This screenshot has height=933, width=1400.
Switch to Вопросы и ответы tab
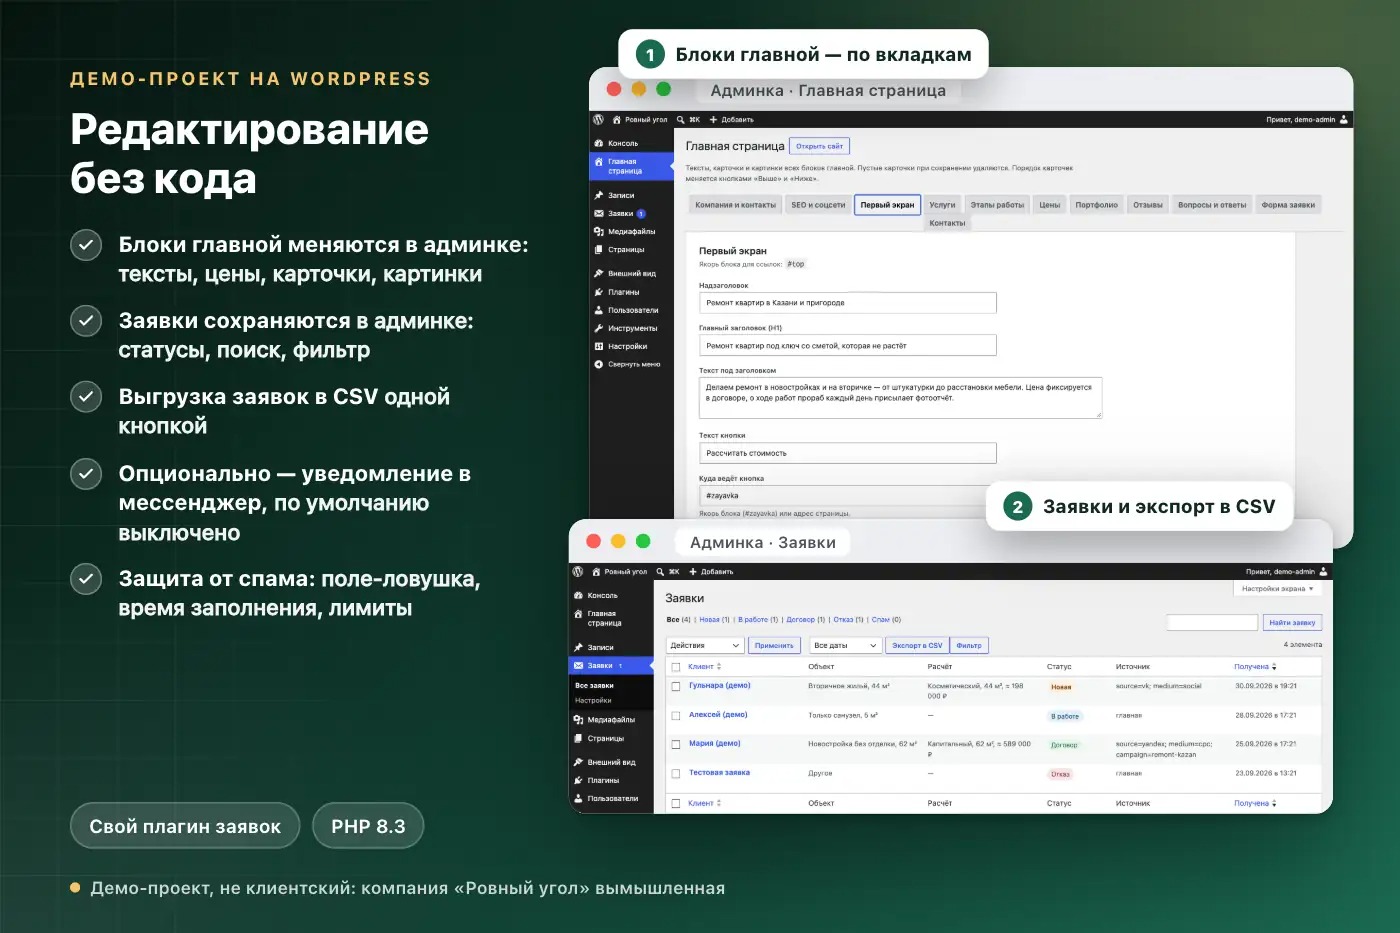pos(1212,205)
